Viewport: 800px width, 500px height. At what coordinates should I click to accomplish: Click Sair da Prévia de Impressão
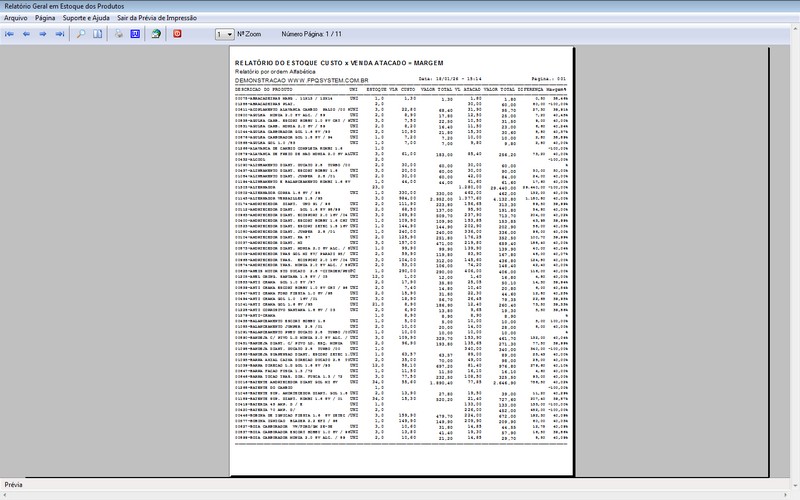click(x=158, y=18)
